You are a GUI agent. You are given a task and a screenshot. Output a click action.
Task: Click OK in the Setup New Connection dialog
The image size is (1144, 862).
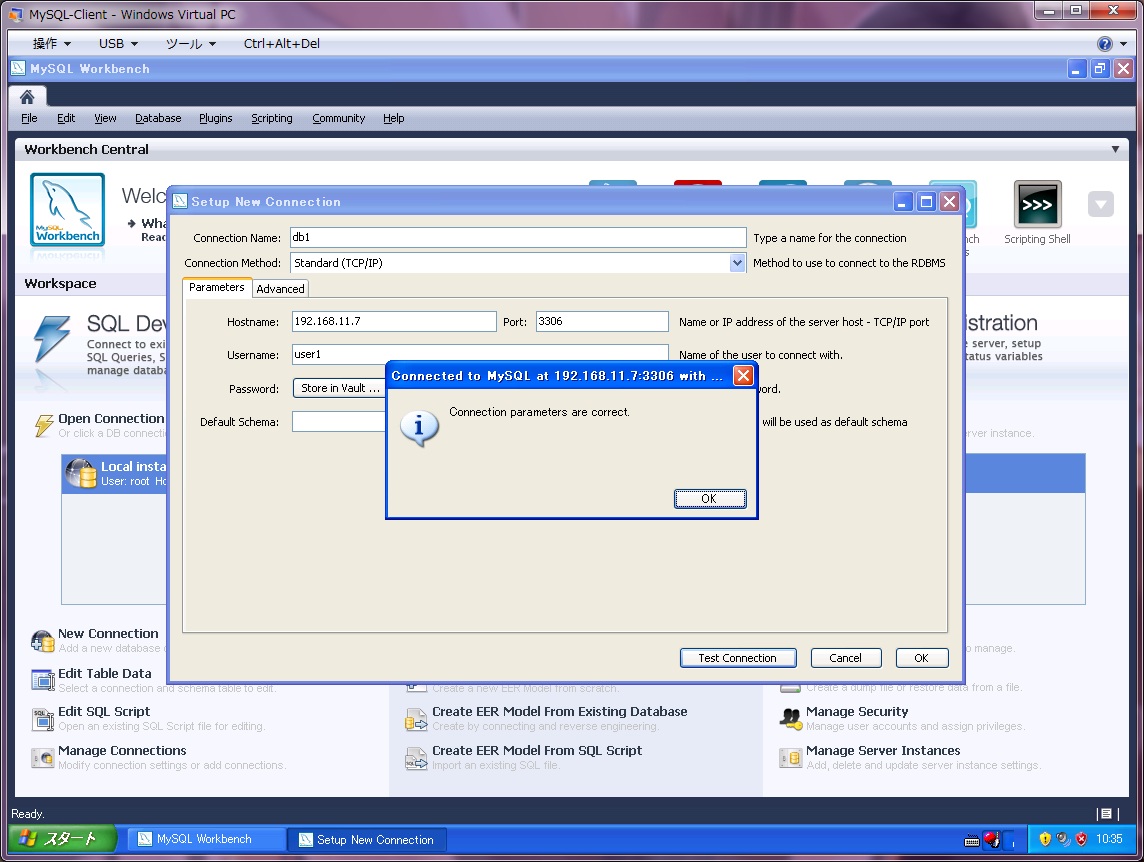point(921,658)
